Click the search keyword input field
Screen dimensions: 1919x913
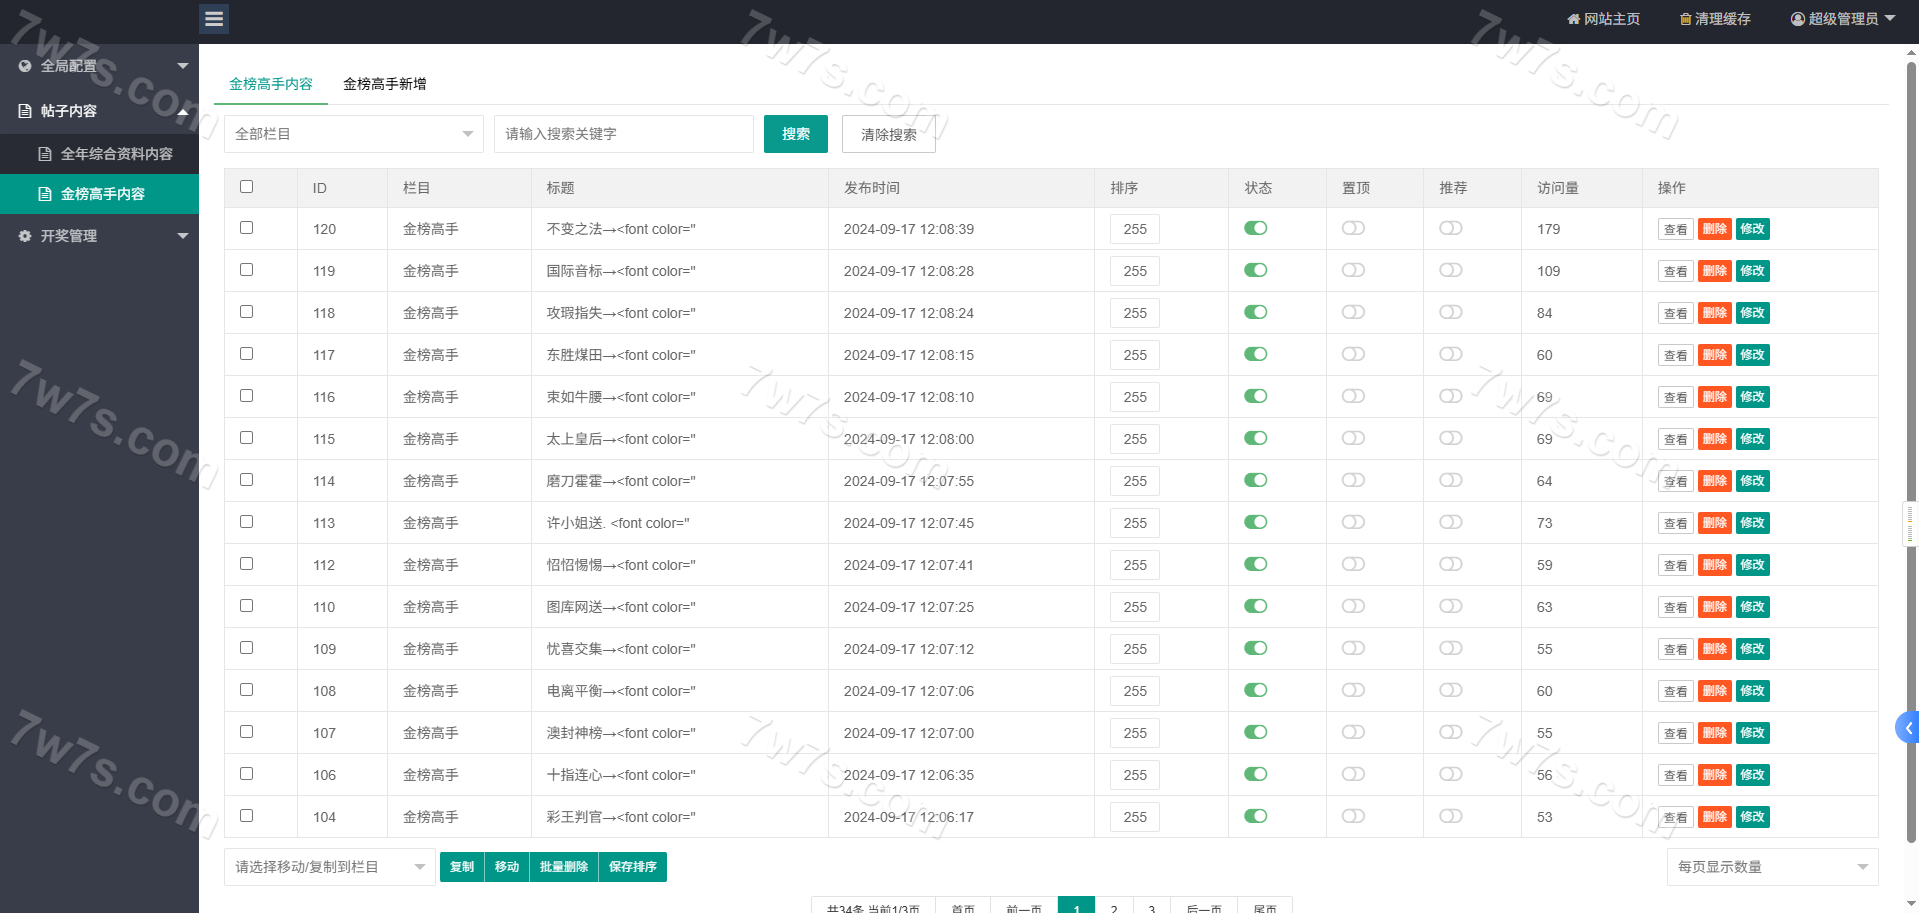point(623,134)
